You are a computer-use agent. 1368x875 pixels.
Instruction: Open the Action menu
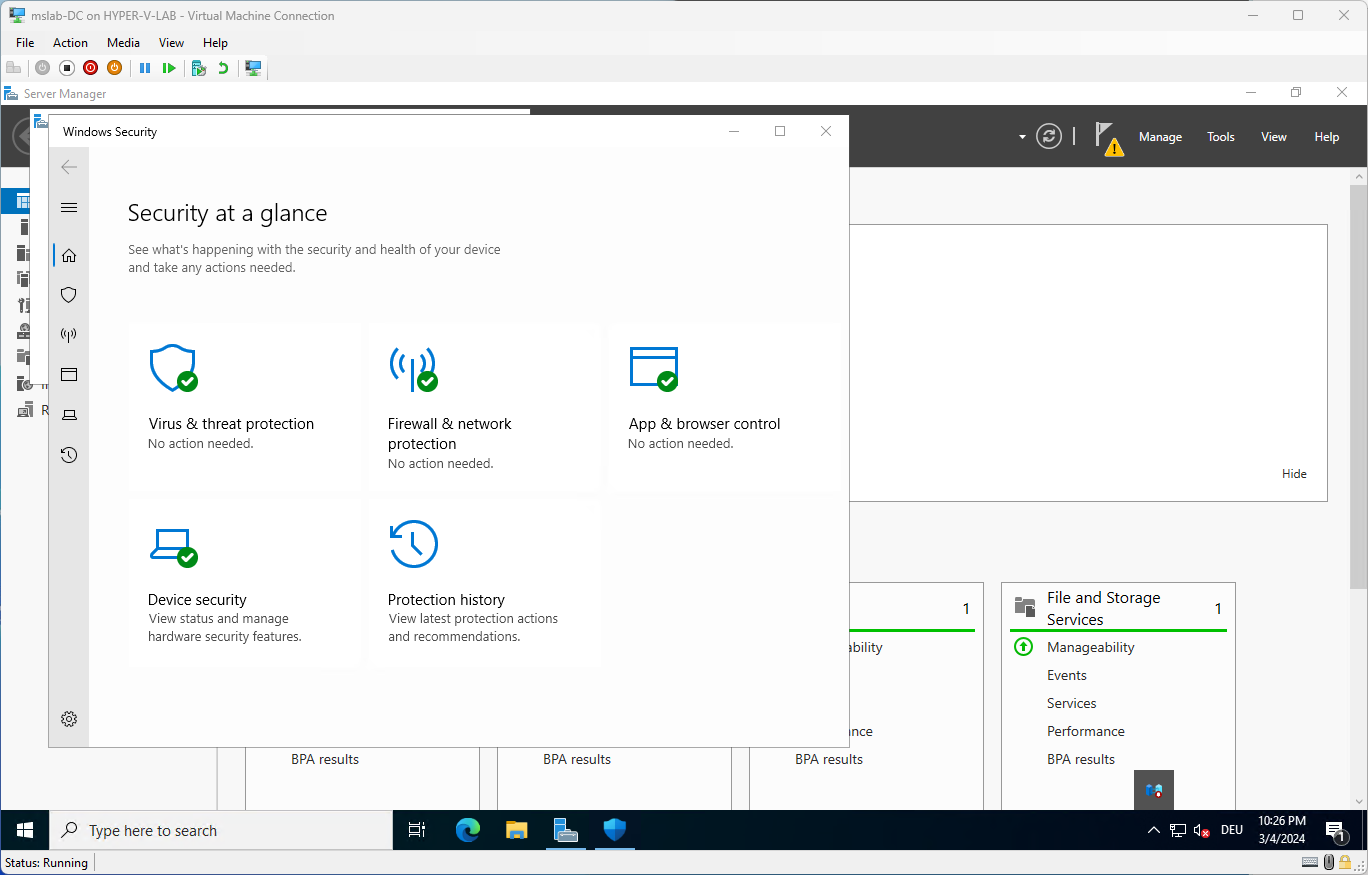[x=70, y=42]
